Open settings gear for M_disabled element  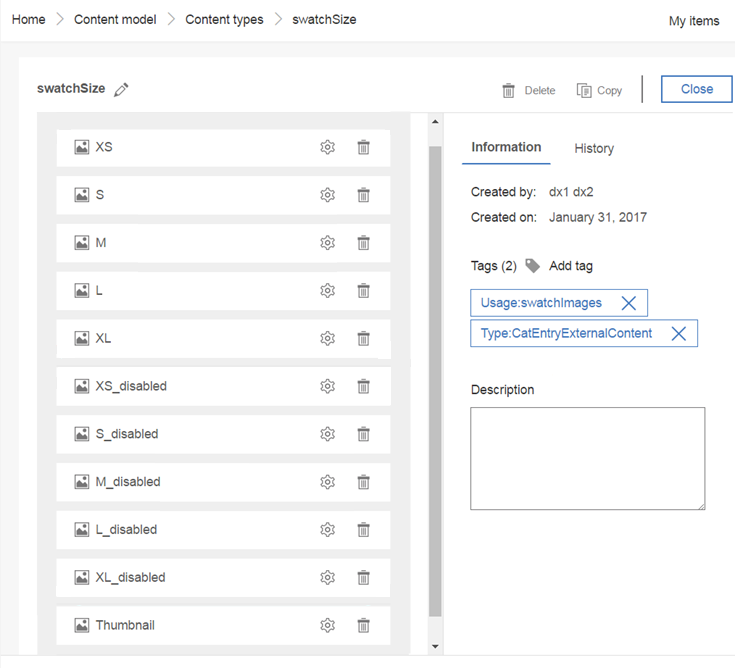(327, 482)
